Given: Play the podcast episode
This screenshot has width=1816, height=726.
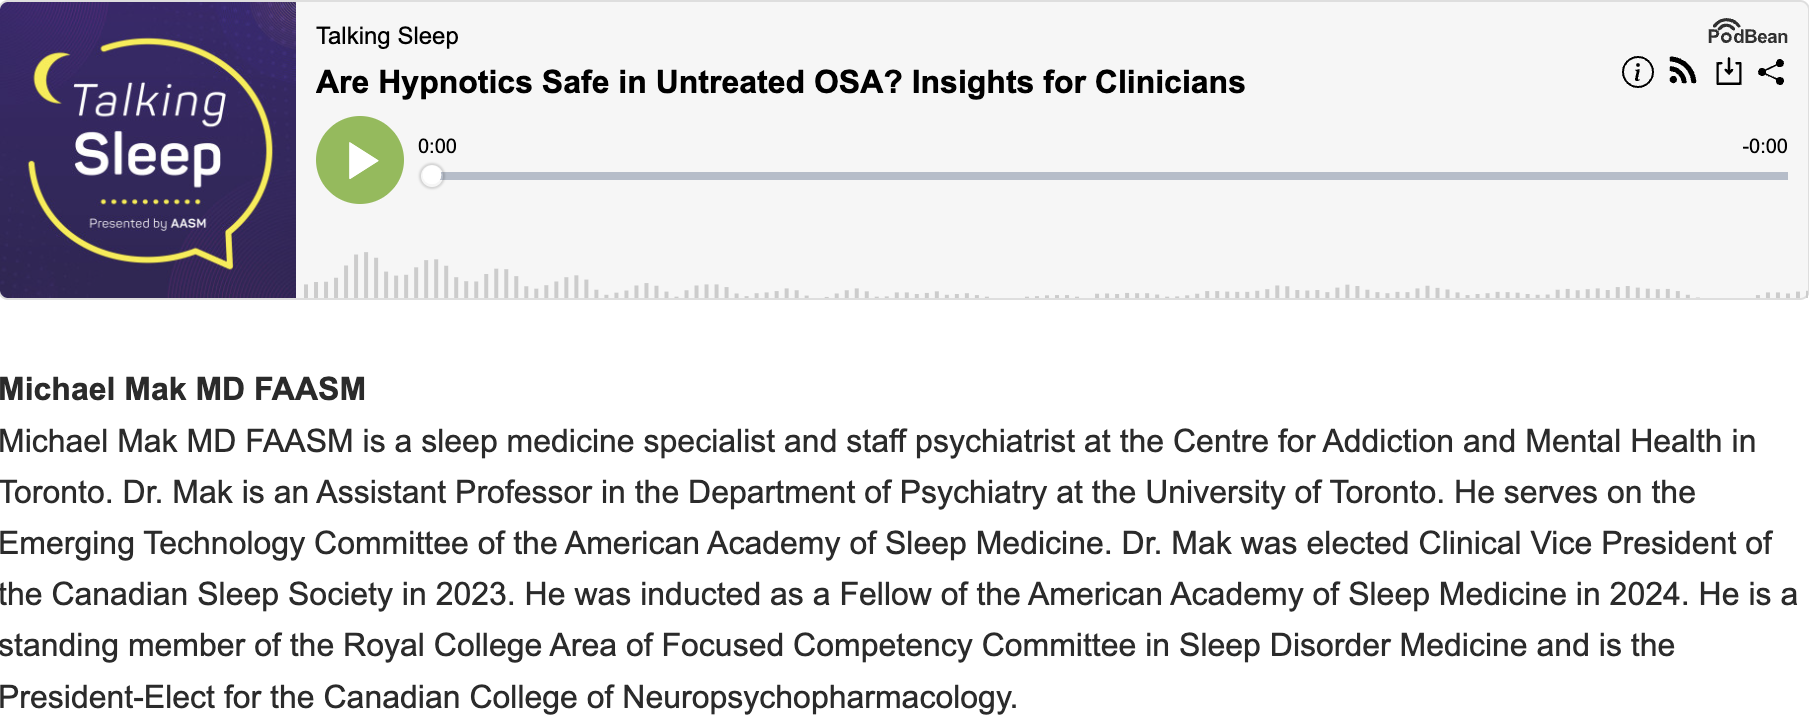Looking at the screenshot, I should tap(360, 160).
